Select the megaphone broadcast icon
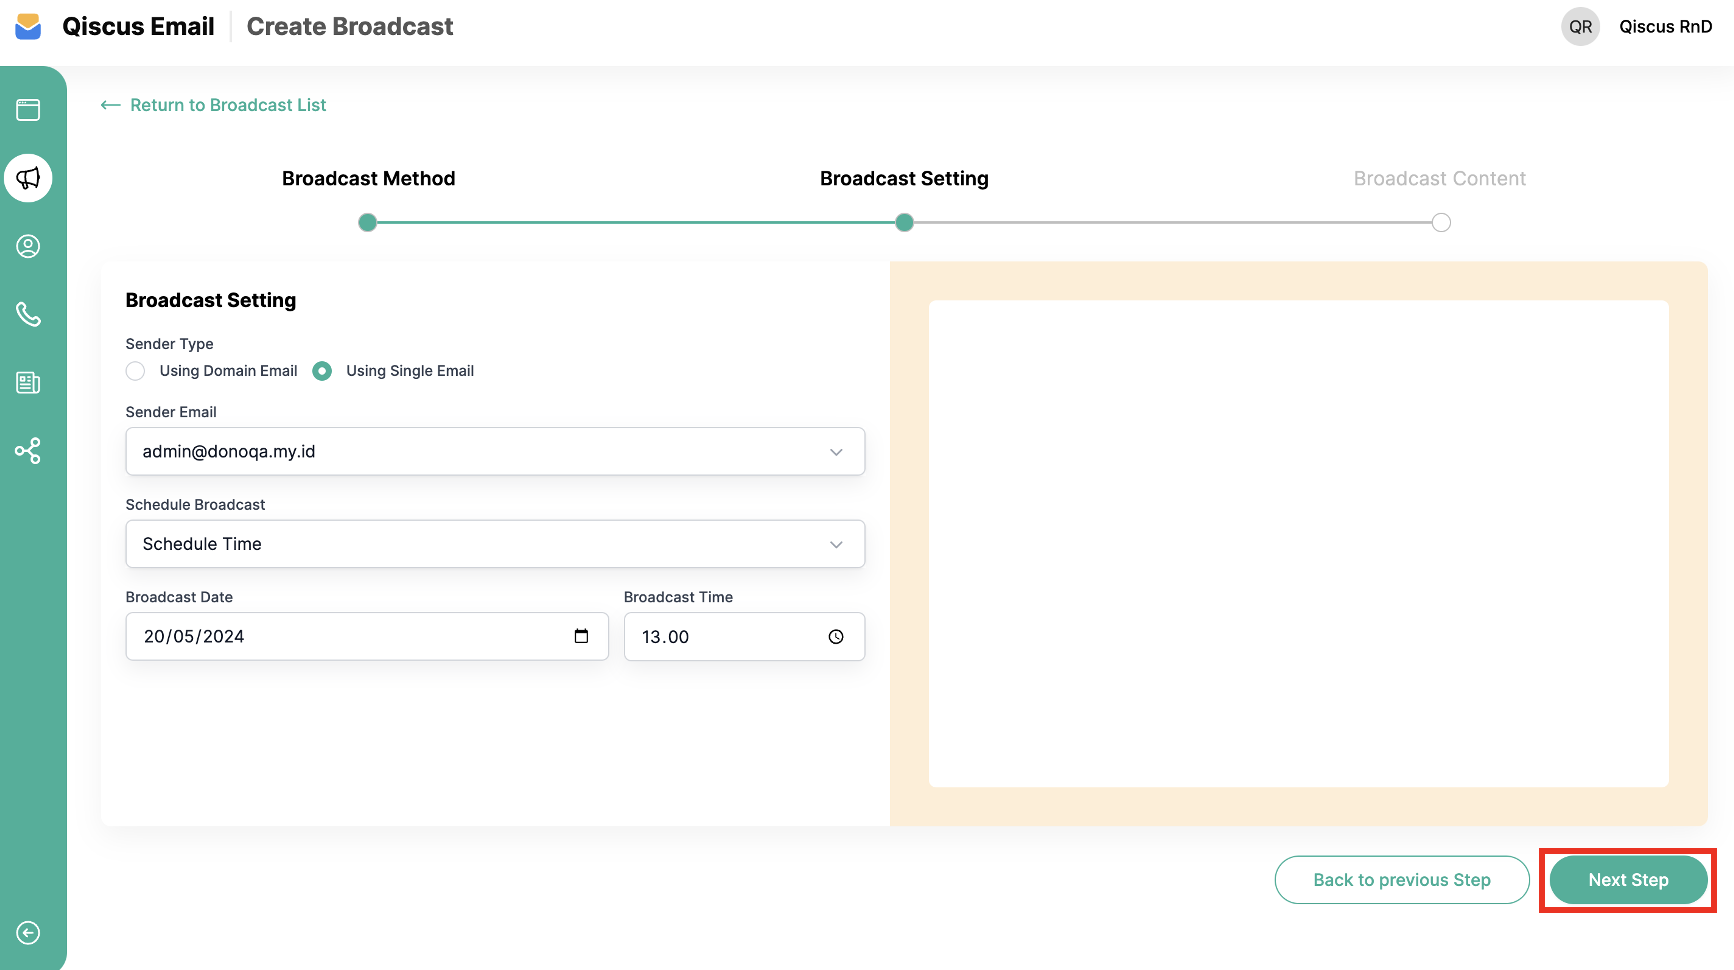Screen dimensions: 1734x970 [x=28, y=178]
